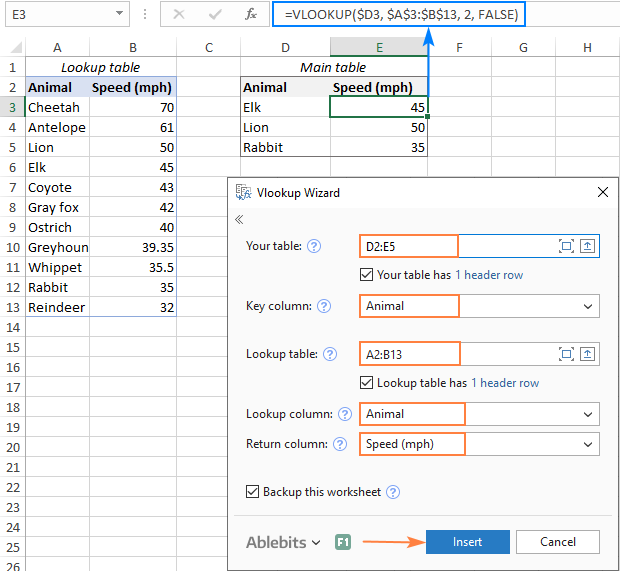Viewport: 620px width, 571px height.
Task: Click select range icon in Lookup table field
Action: [x=588, y=354]
